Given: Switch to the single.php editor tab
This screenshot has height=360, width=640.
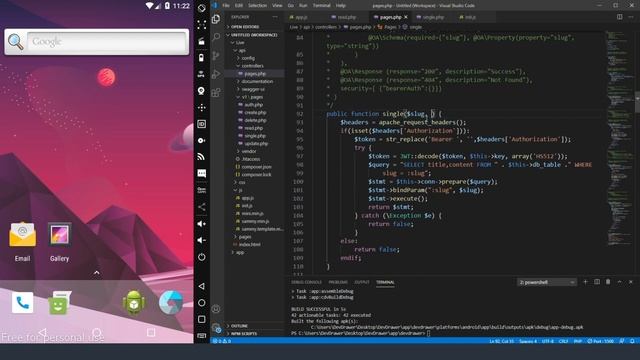Looking at the screenshot, I should [x=433, y=17].
